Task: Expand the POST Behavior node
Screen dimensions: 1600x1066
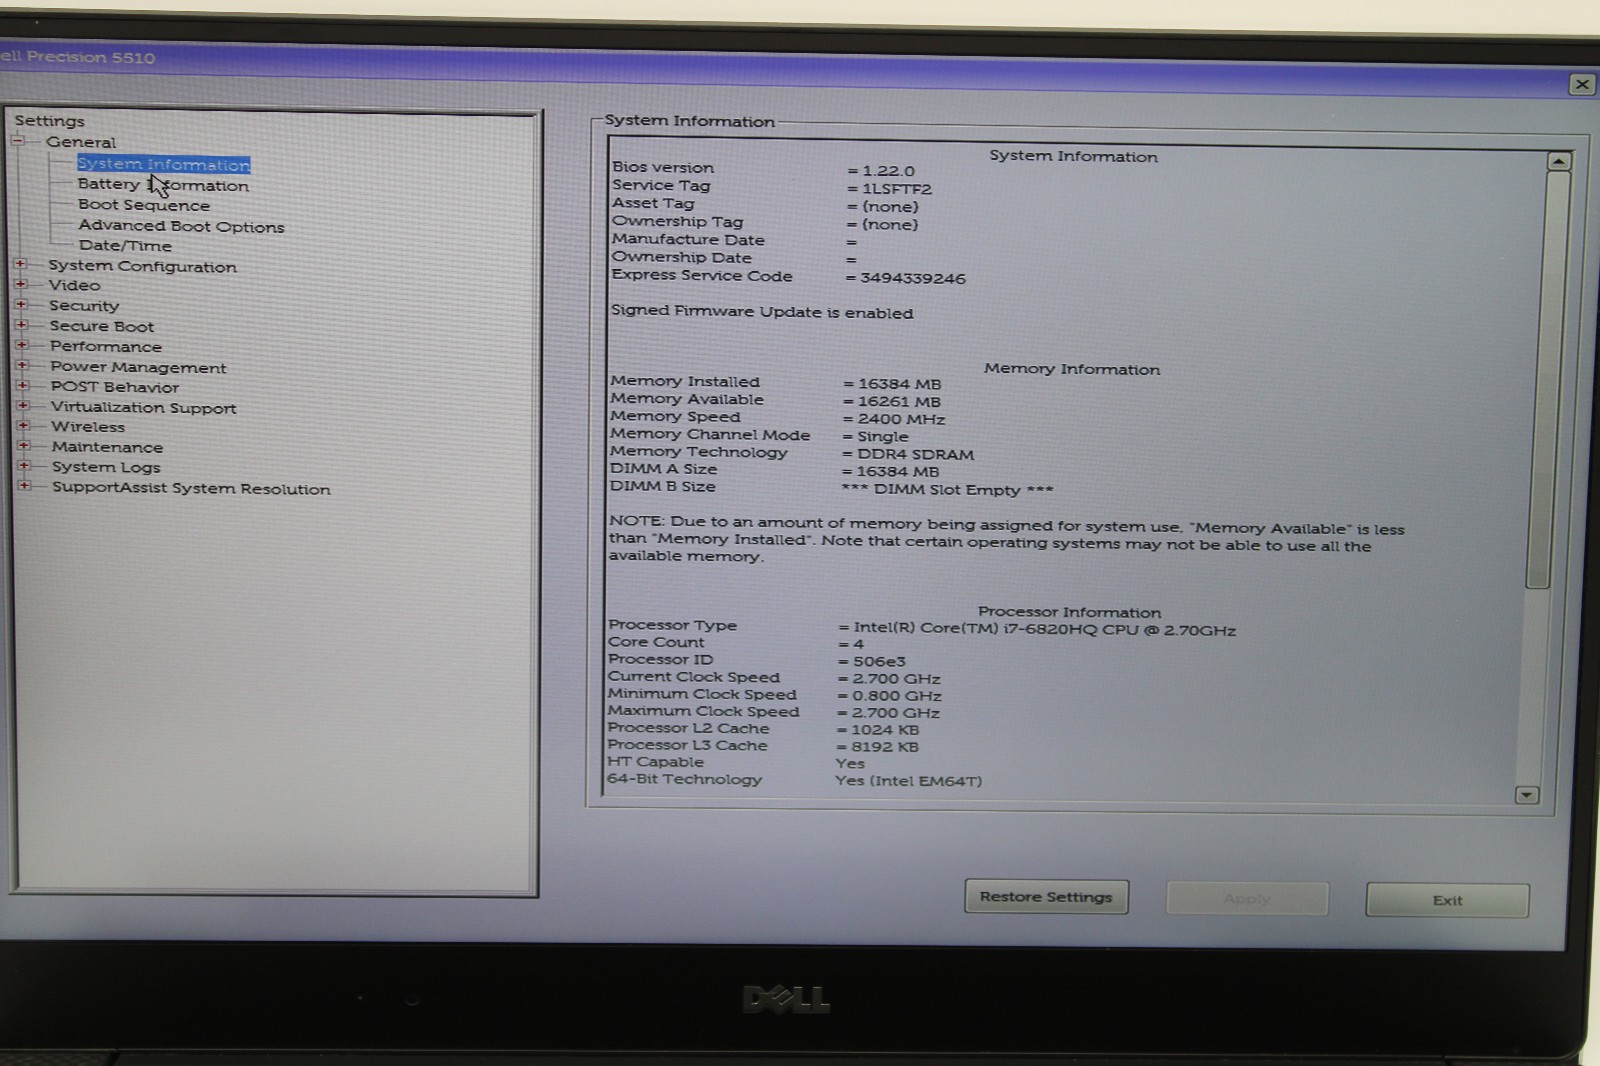Action: click(x=22, y=386)
